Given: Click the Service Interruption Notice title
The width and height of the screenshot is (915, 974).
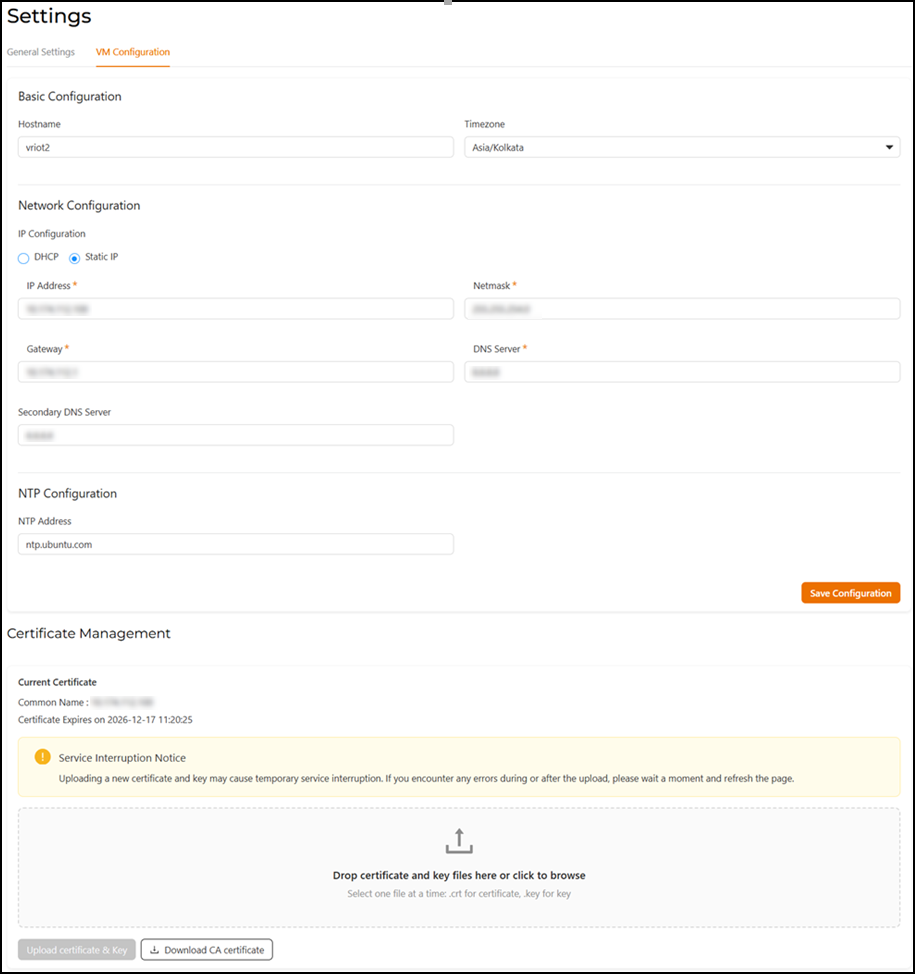Looking at the screenshot, I should [122, 758].
